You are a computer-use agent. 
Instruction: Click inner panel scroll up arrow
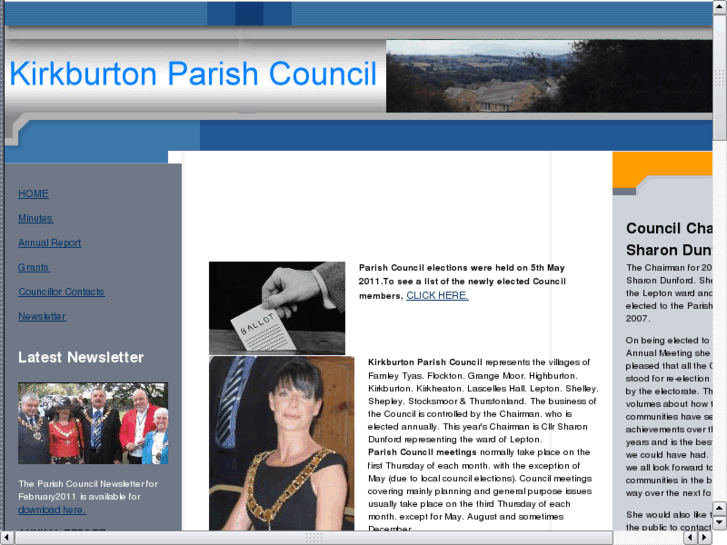tap(720, 509)
